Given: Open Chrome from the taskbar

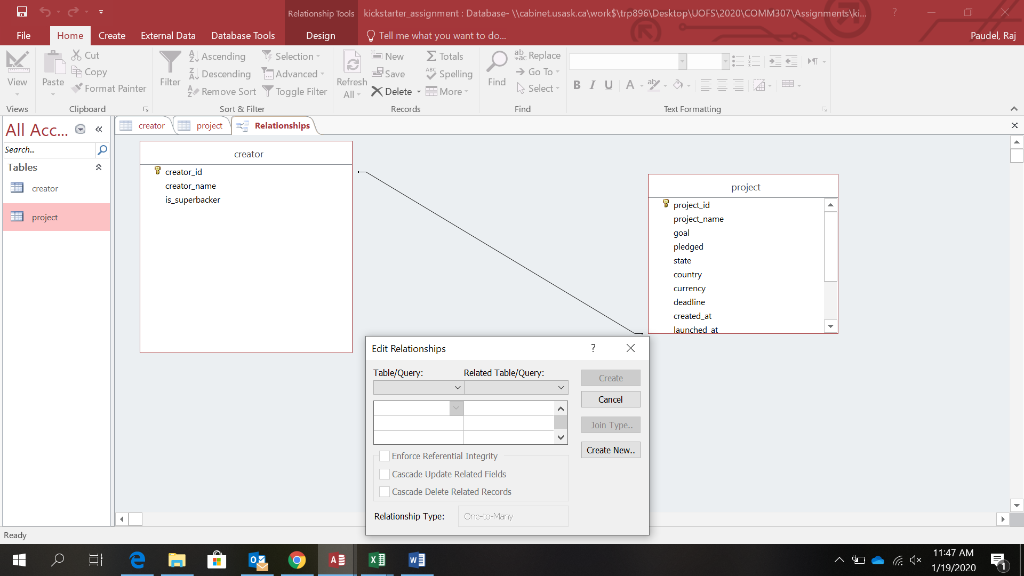Looking at the screenshot, I should (297, 560).
